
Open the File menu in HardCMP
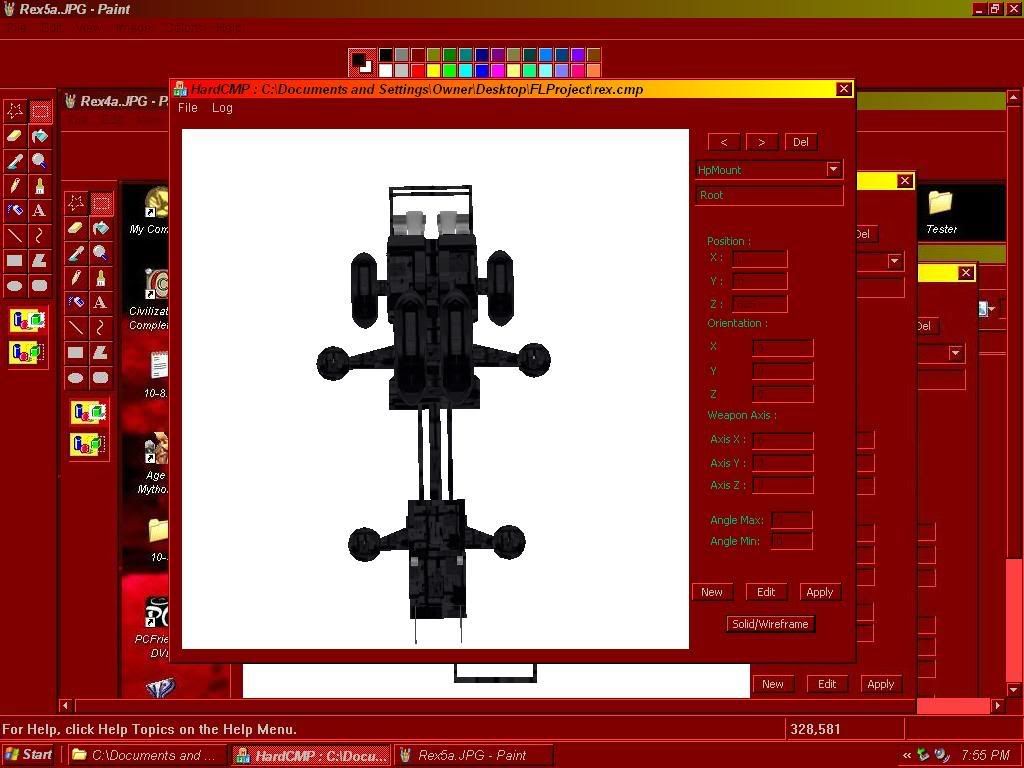(188, 108)
